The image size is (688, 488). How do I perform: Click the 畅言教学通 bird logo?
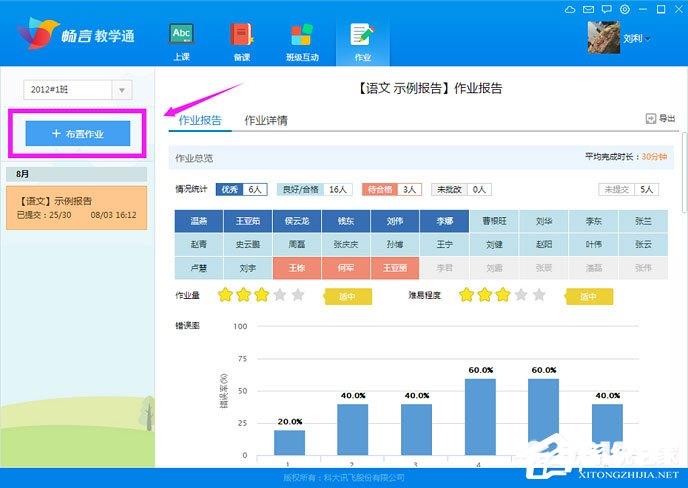tap(38, 33)
